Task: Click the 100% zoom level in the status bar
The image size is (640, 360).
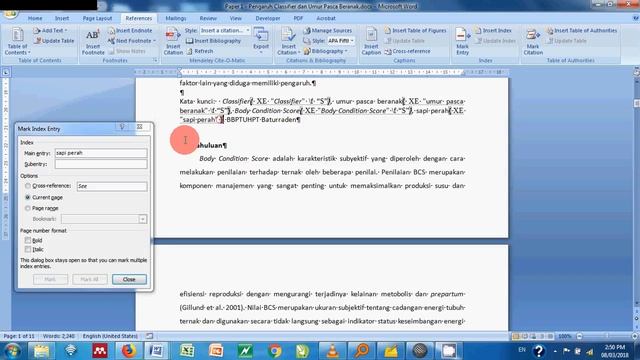Action: click(565, 336)
